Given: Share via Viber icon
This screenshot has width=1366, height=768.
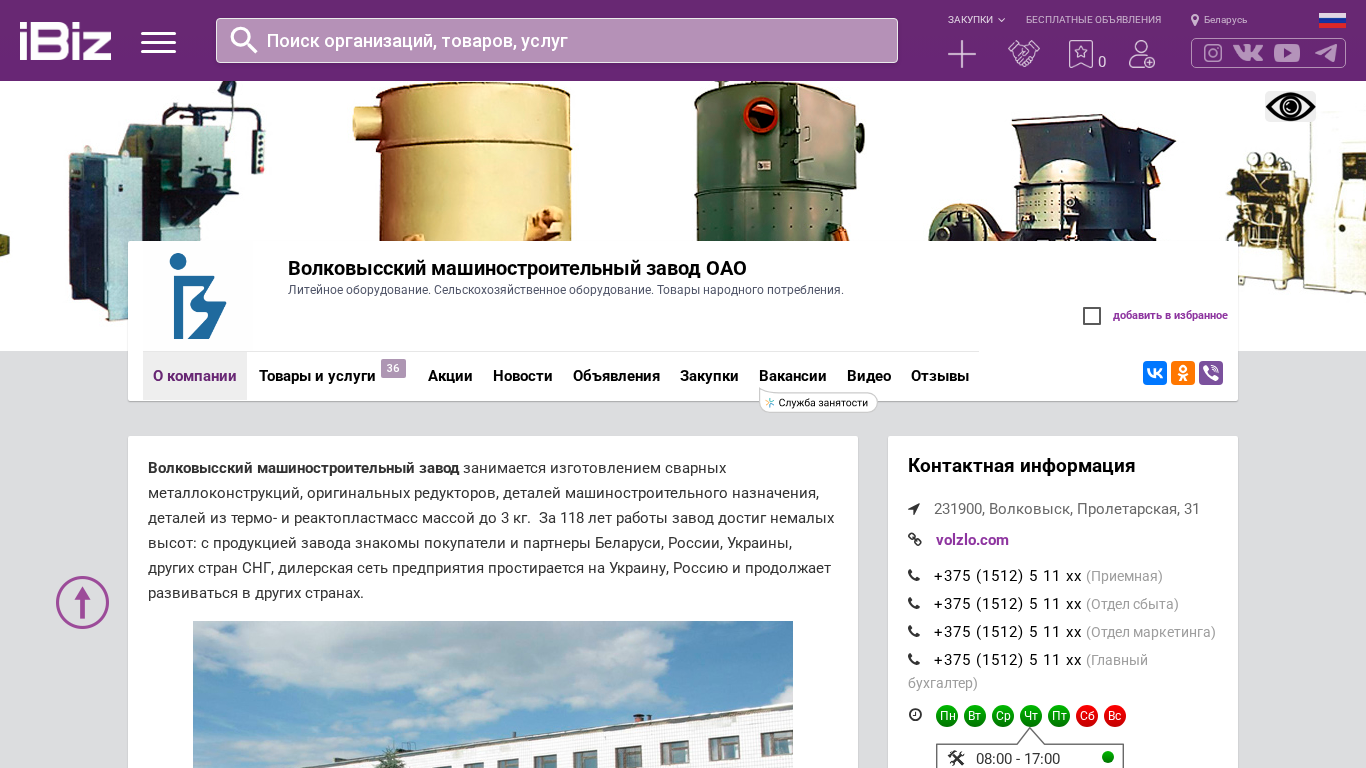Looking at the screenshot, I should click(x=1211, y=373).
